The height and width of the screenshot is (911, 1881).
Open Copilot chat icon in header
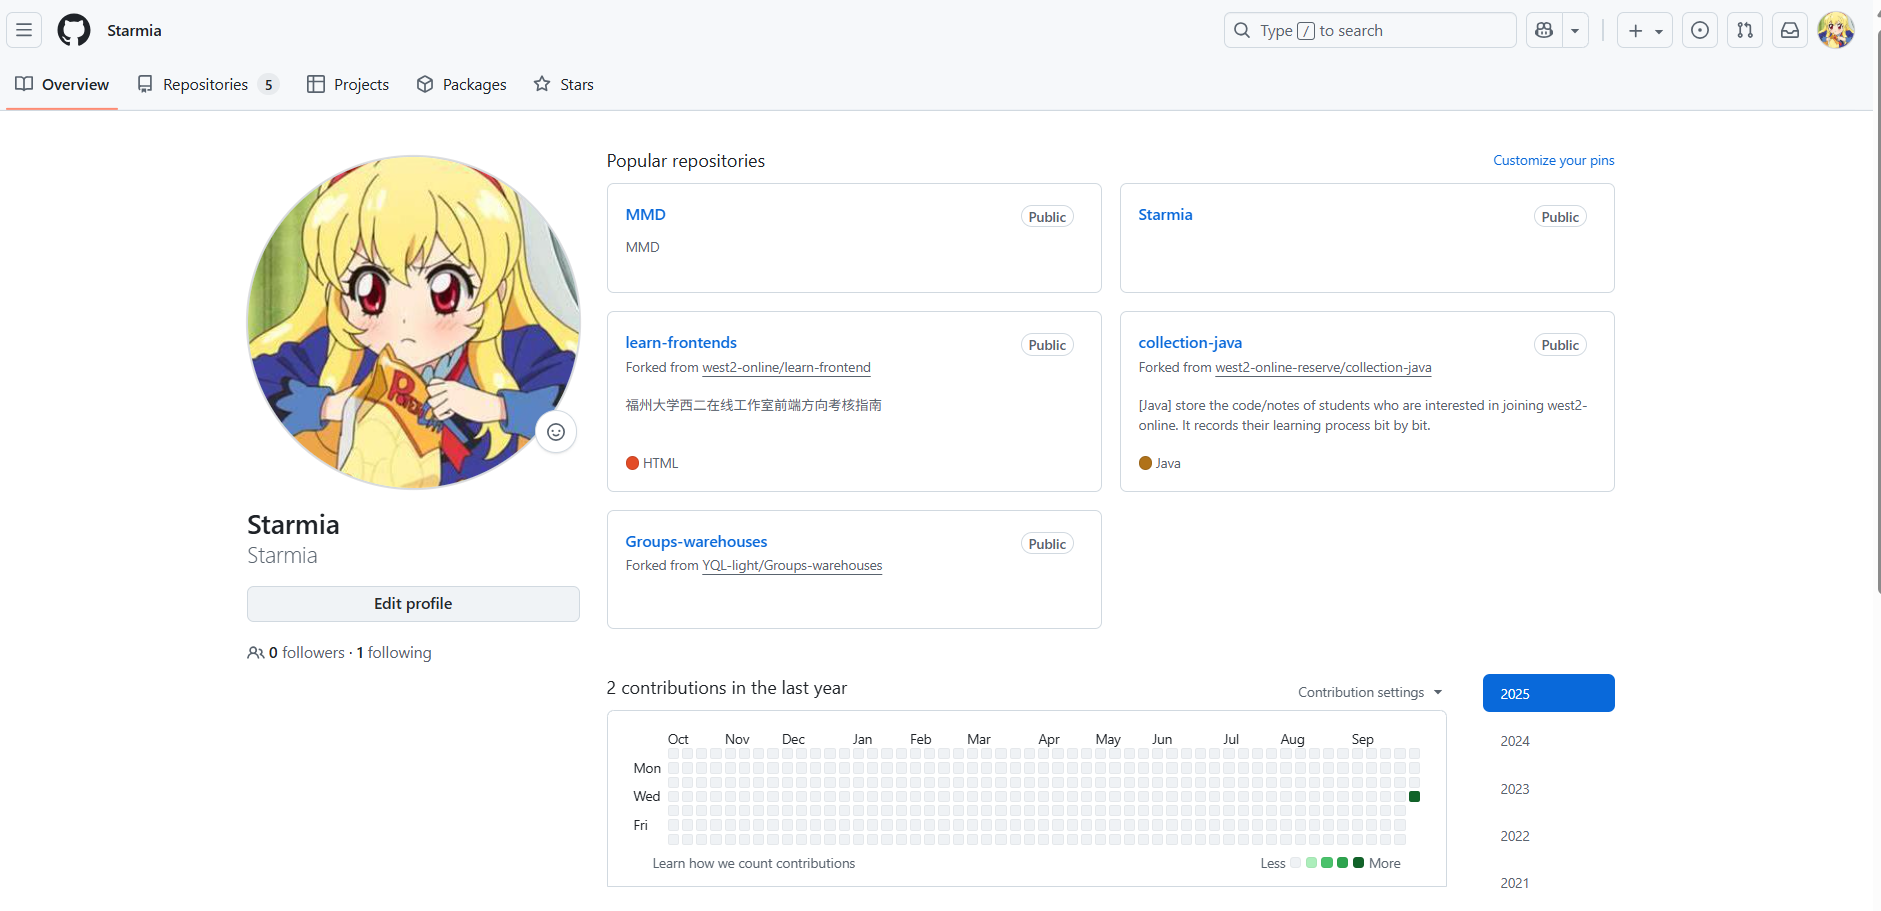(1544, 31)
